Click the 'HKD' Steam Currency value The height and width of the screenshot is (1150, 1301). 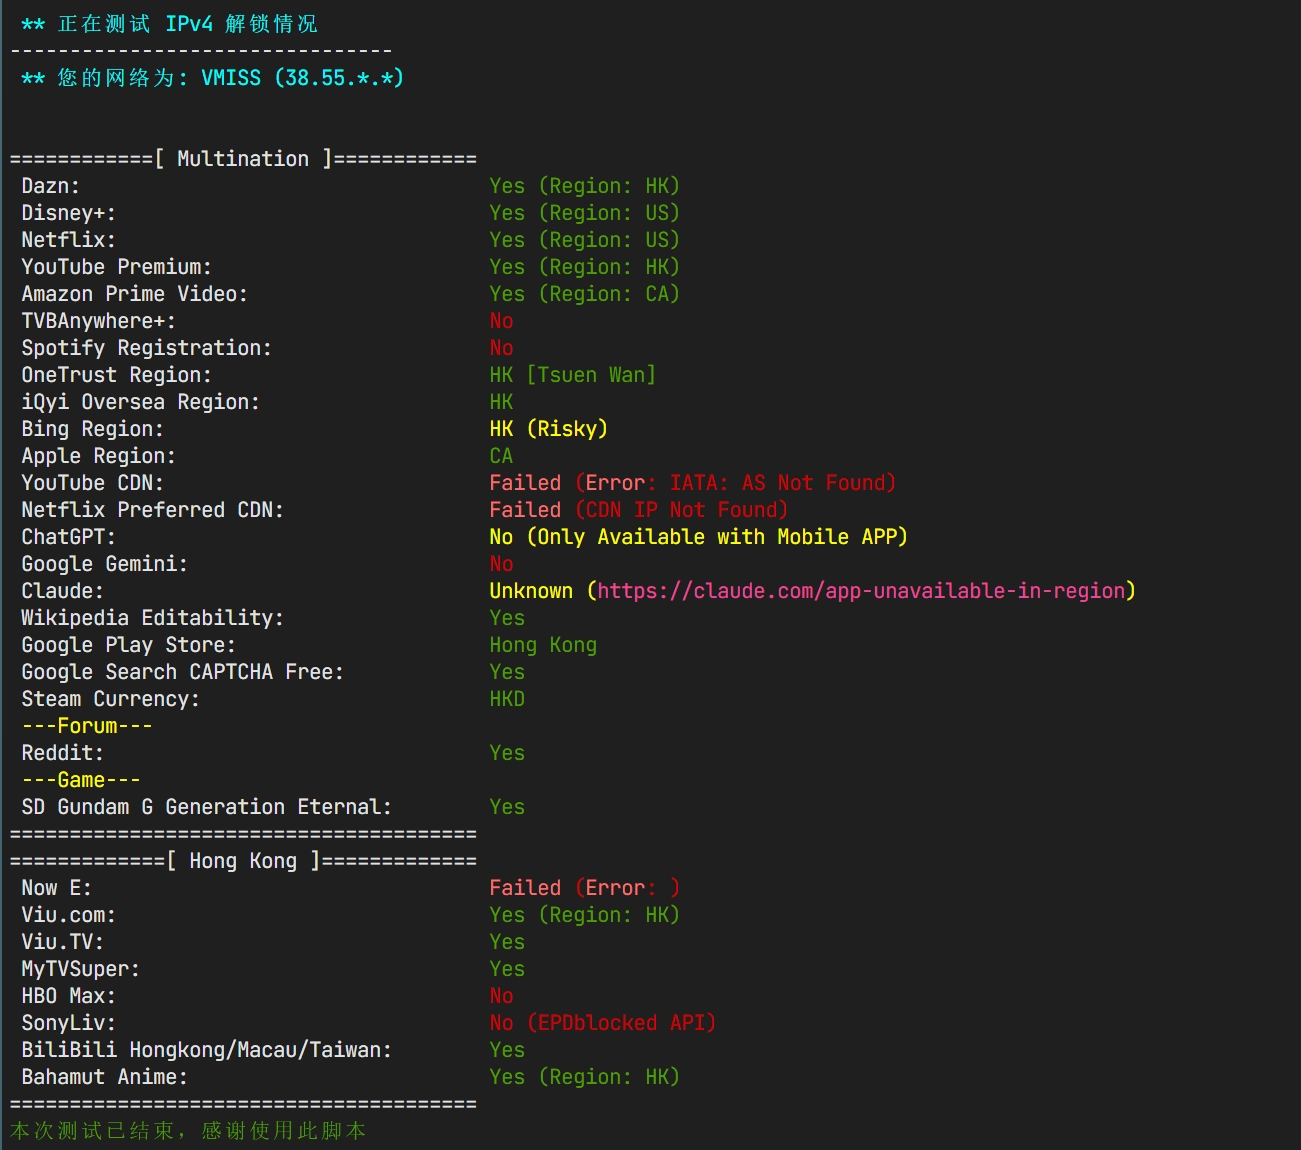(x=507, y=699)
